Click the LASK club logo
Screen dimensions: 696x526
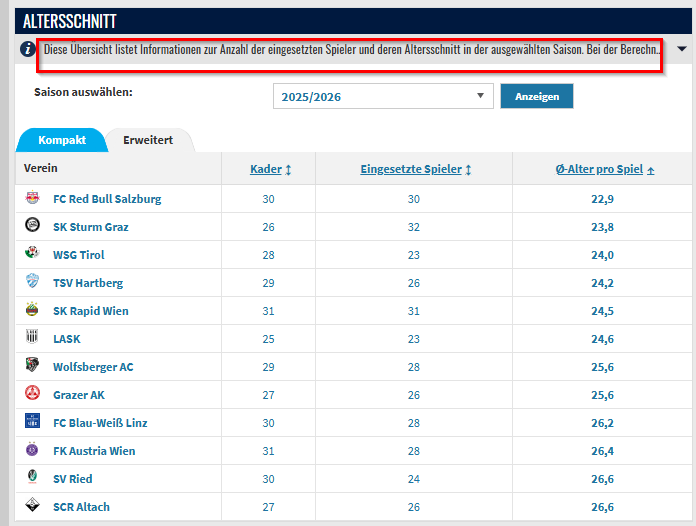pos(32,338)
